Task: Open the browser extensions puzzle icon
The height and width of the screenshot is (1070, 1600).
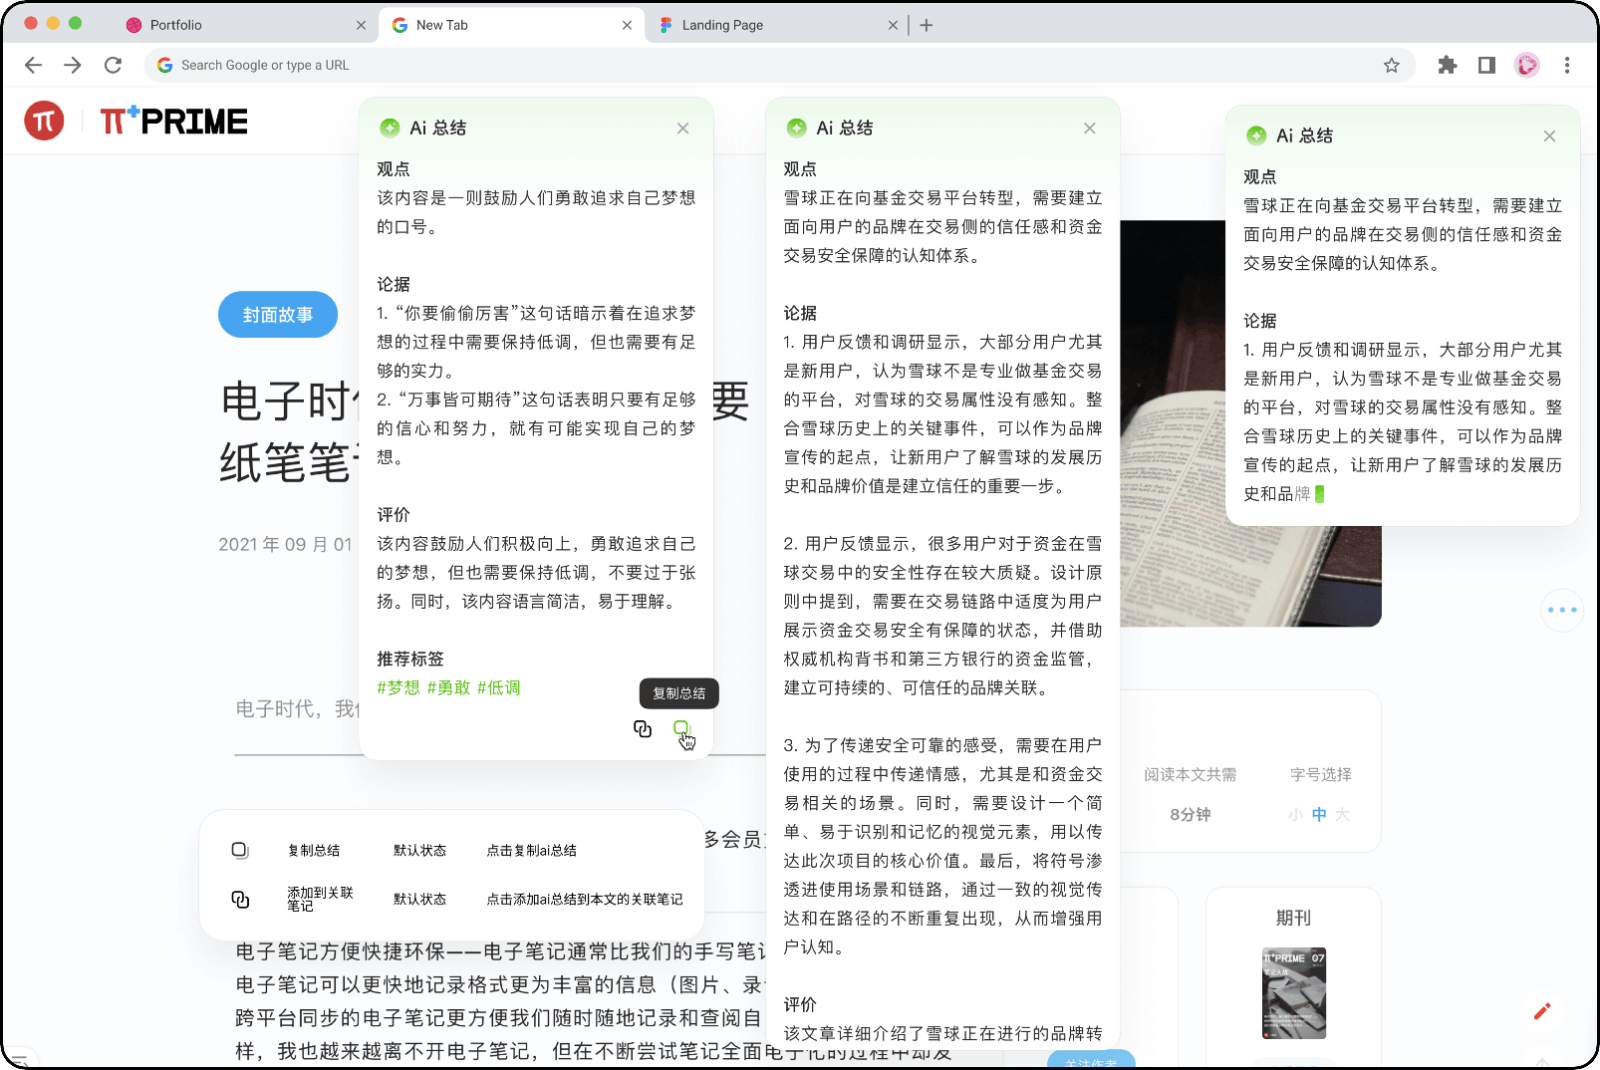Action: pyautogui.click(x=1447, y=65)
